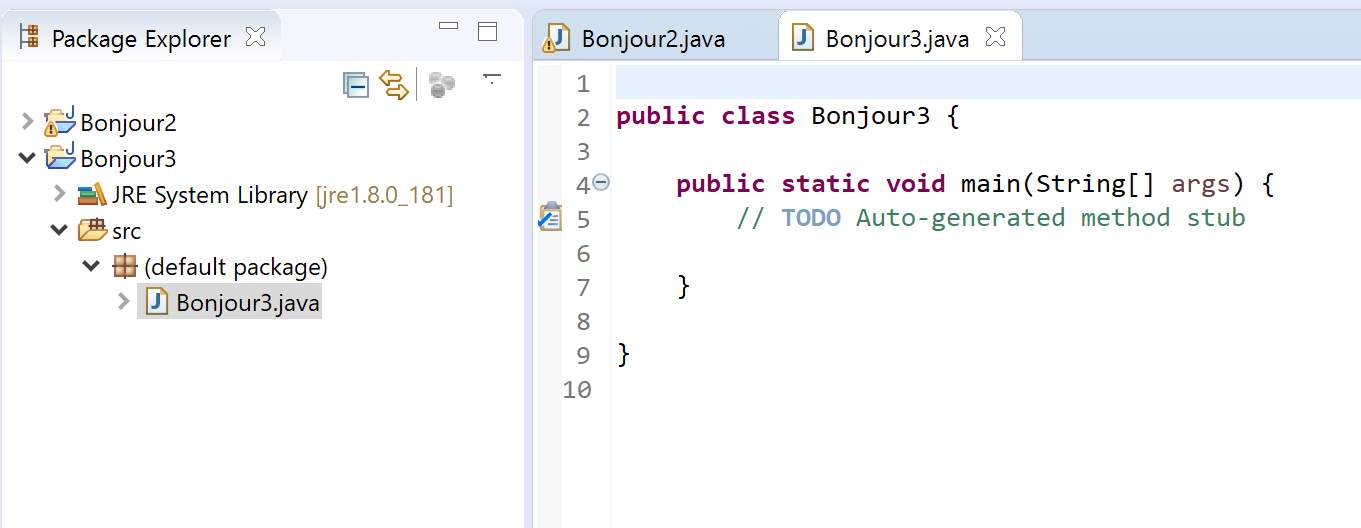Close the Bonjour3.java editor tab
This screenshot has width=1361, height=528.
tap(995, 38)
